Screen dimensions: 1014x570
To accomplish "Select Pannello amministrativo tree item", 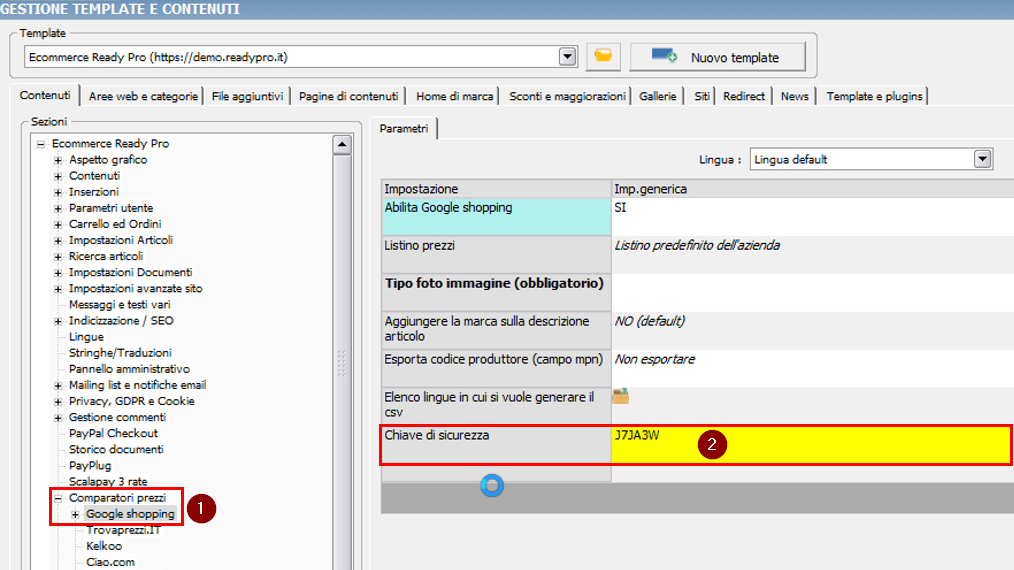I will tap(129, 369).
